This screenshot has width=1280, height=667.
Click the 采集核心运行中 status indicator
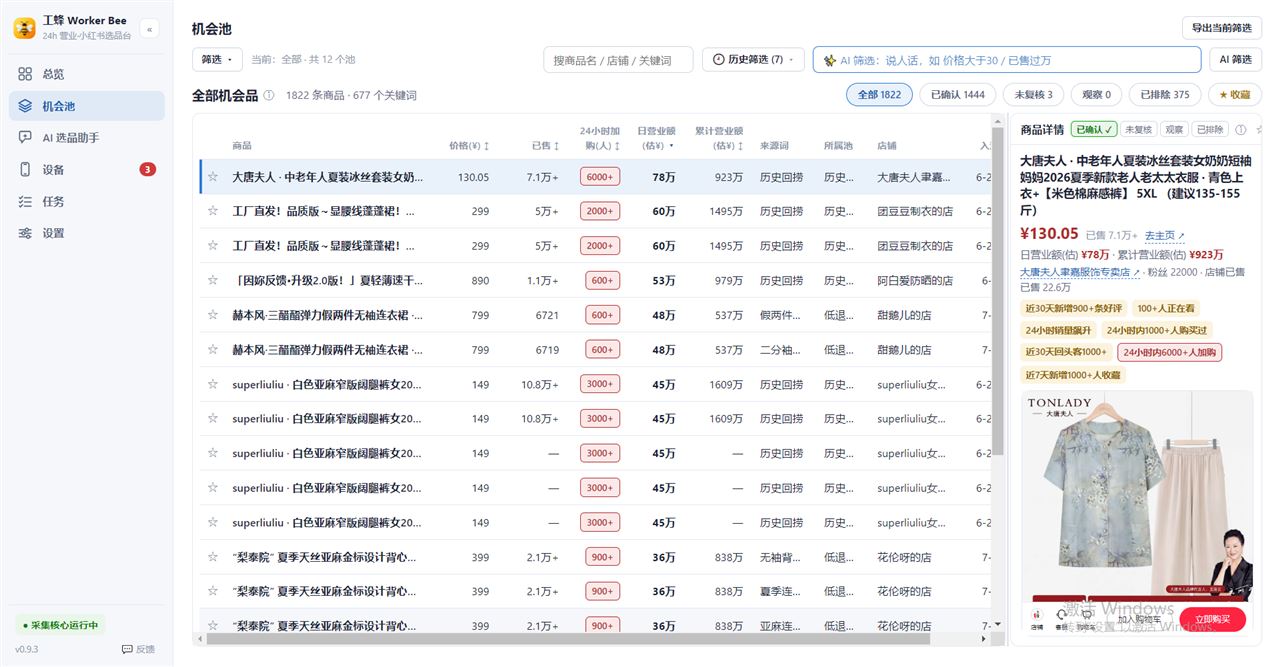[x=59, y=625]
